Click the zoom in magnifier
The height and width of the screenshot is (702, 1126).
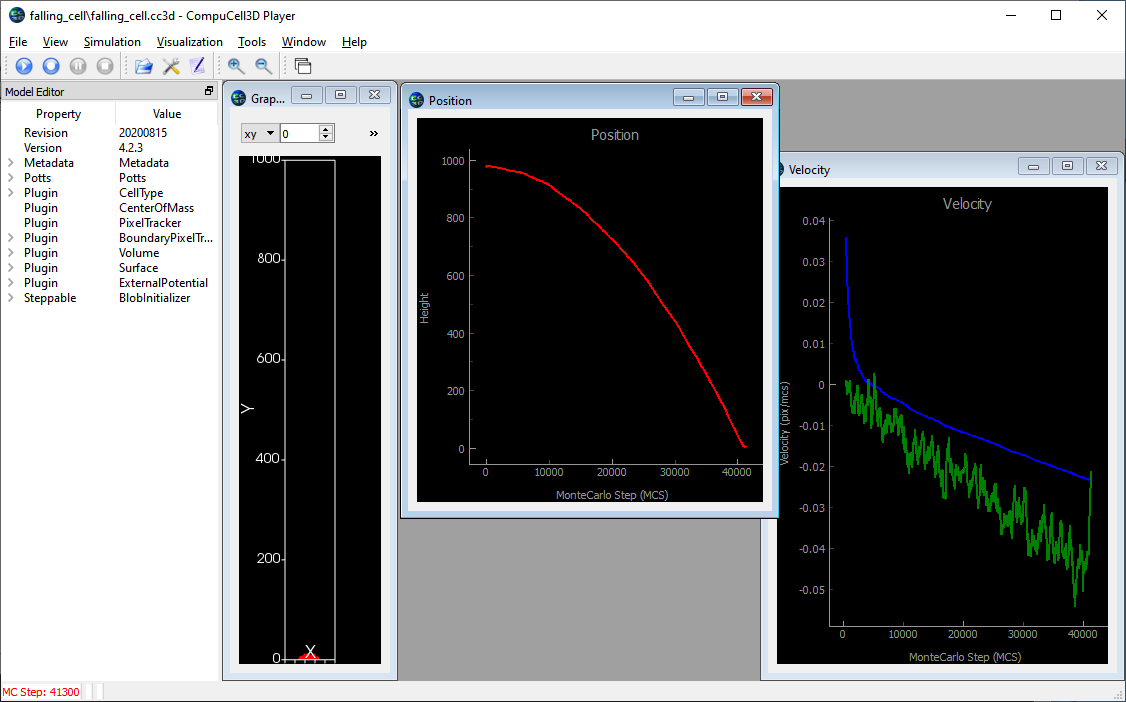point(236,66)
